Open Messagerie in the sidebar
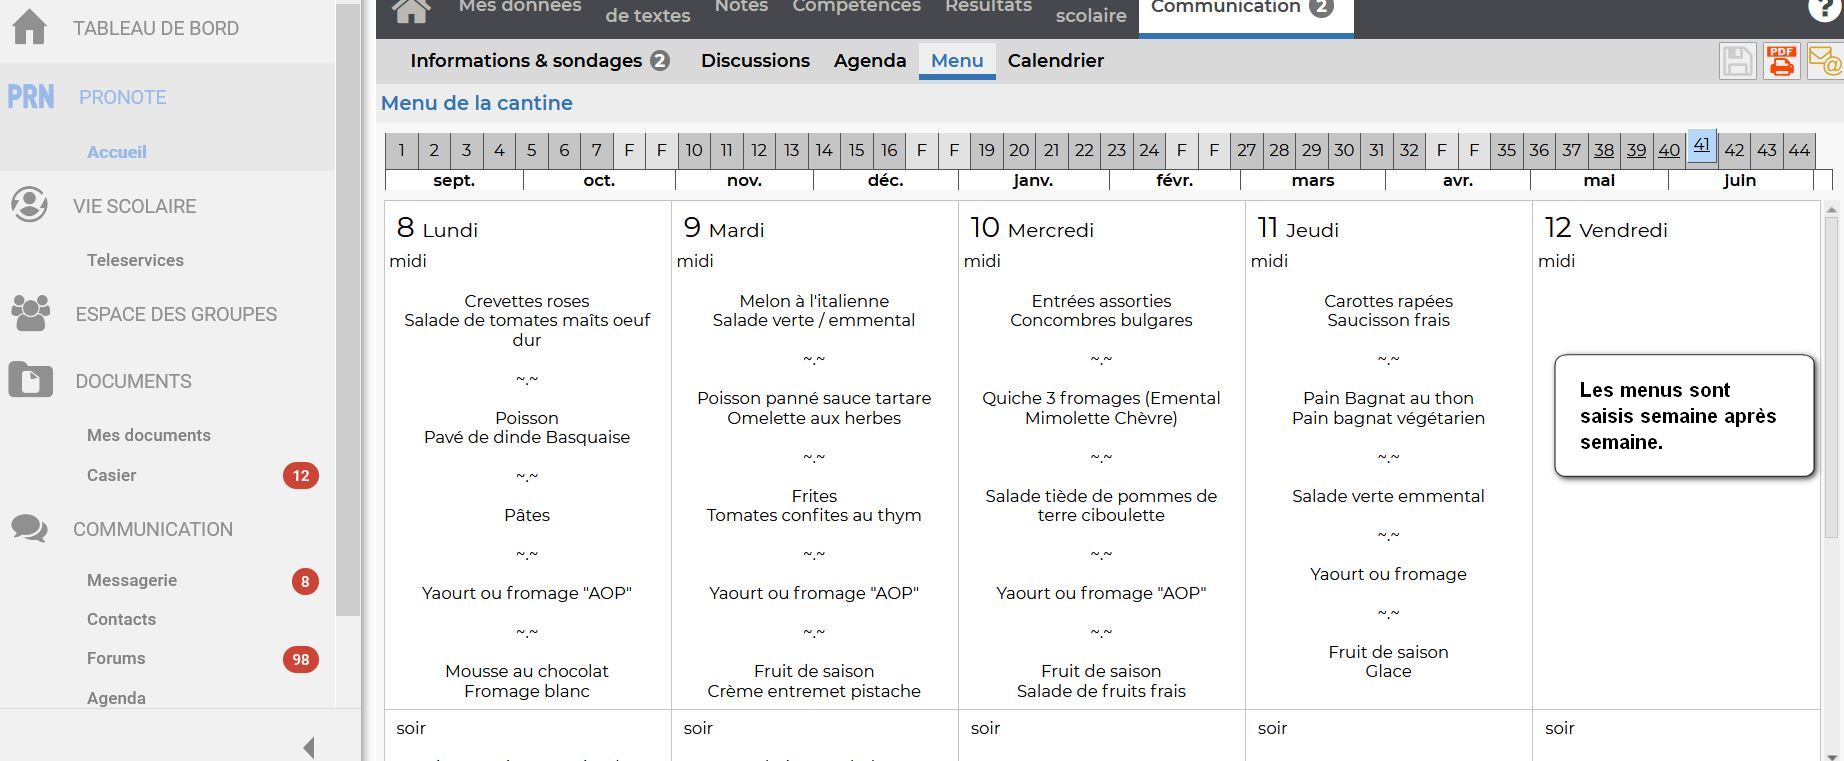This screenshot has width=1844, height=761. (132, 580)
